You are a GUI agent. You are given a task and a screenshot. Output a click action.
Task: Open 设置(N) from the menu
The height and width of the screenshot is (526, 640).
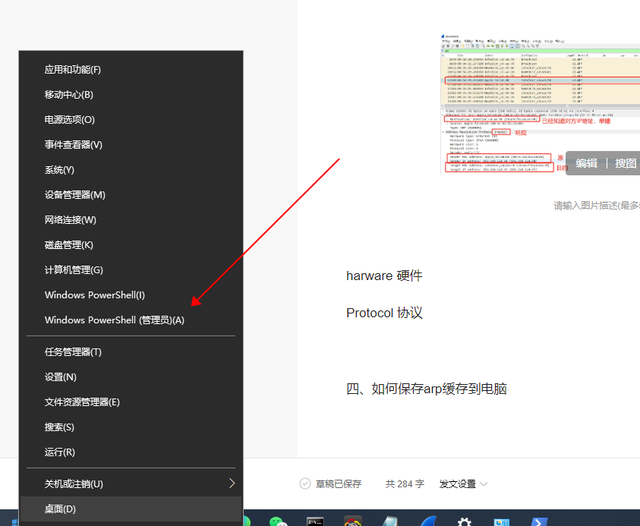(131, 377)
